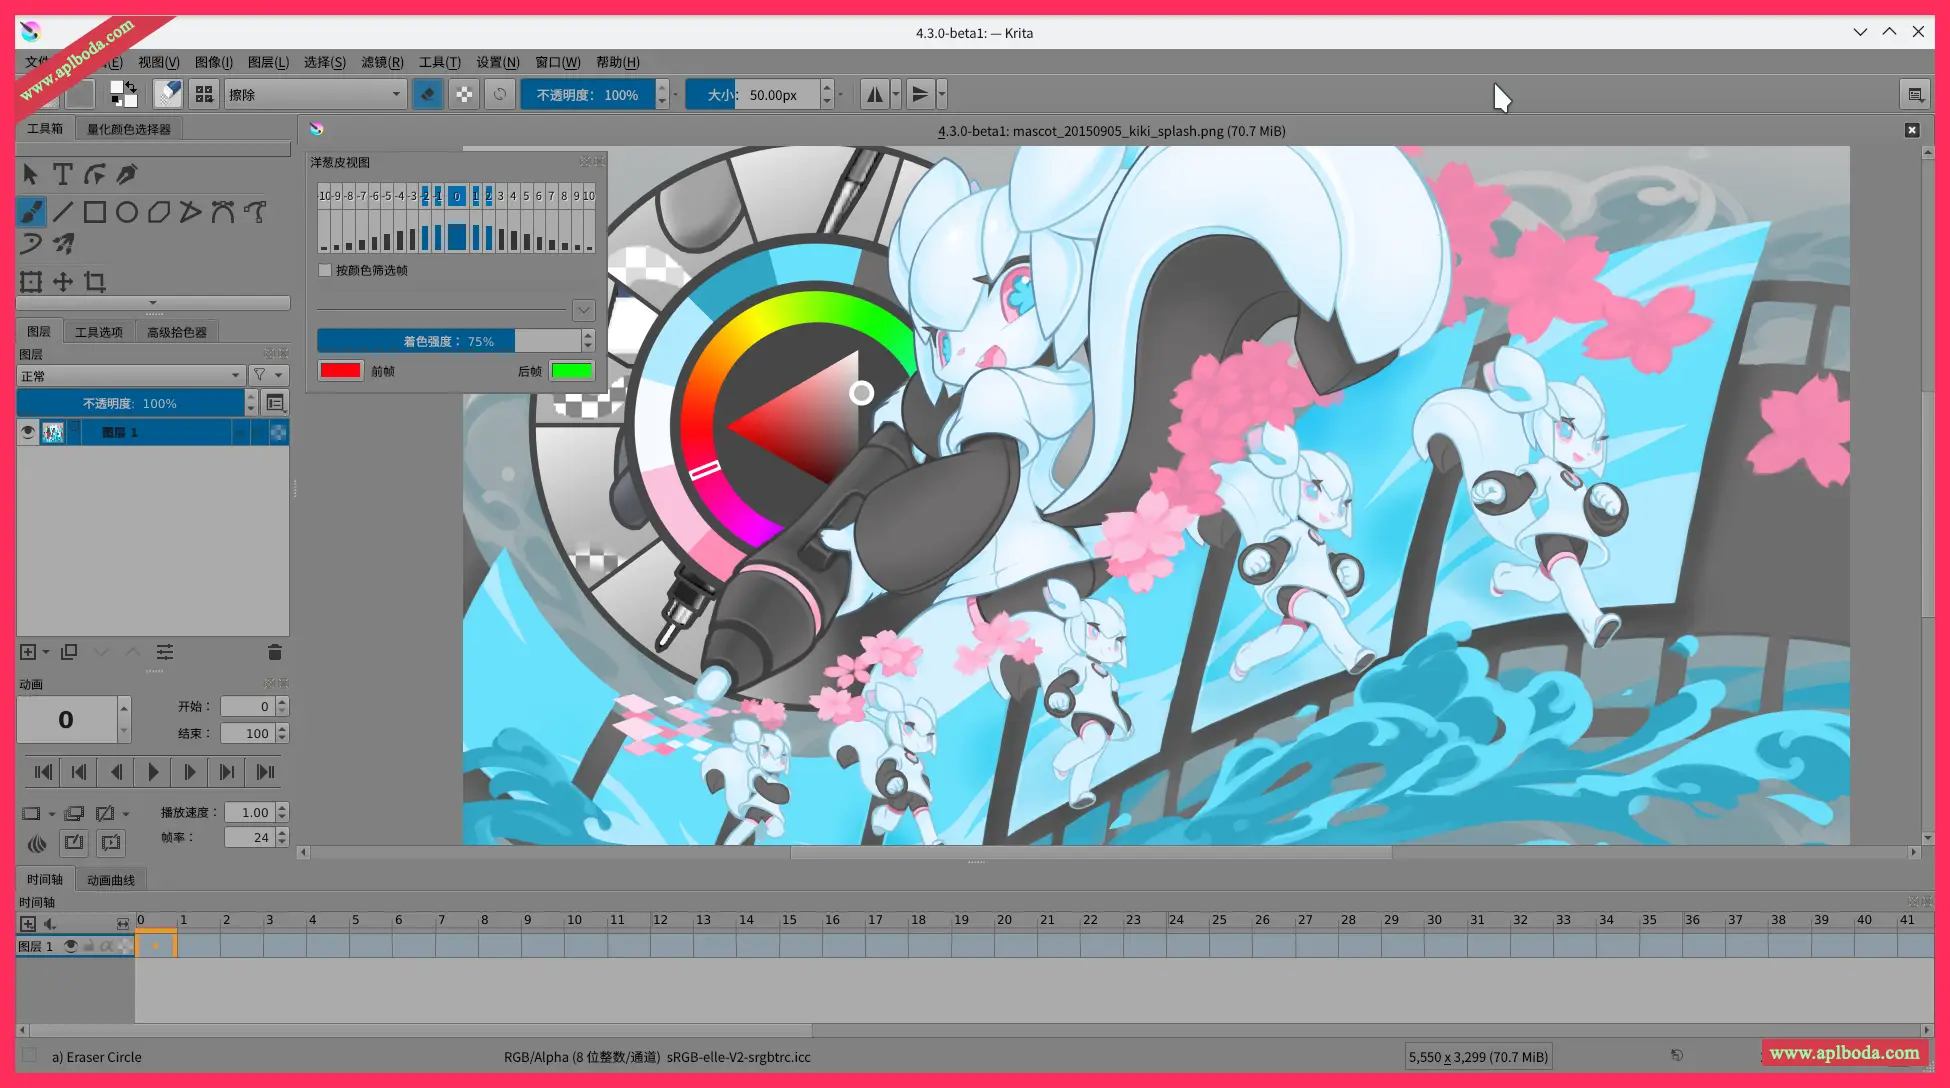Jump to the last frame
This screenshot has width=1950, height=1088.
[x=265, y=772]
